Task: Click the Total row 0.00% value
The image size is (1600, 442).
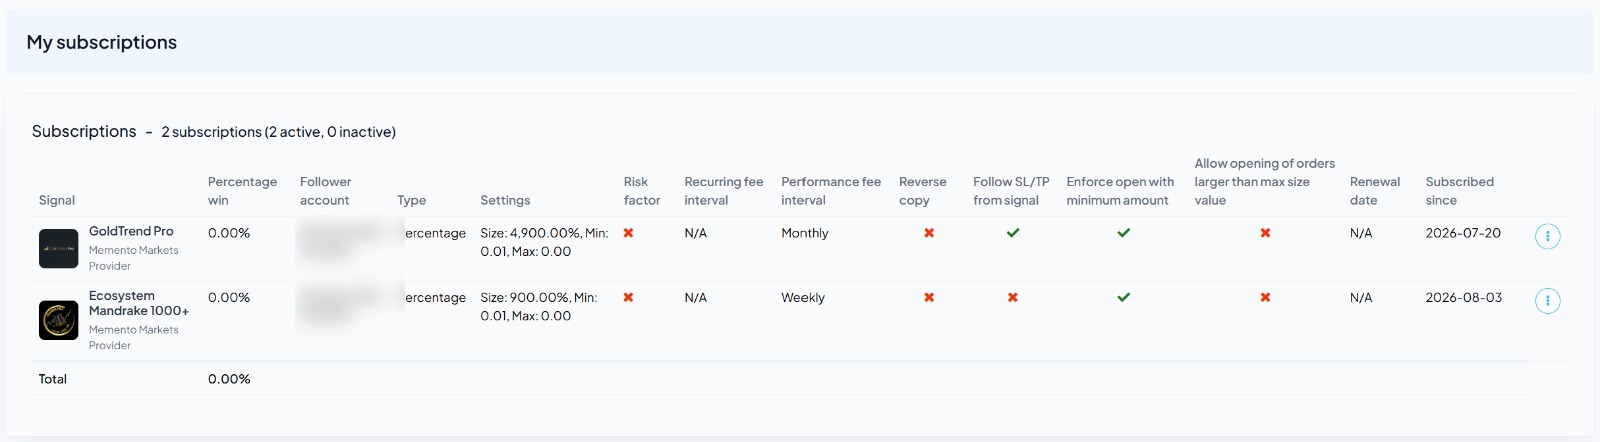Action: pos(229,379)
